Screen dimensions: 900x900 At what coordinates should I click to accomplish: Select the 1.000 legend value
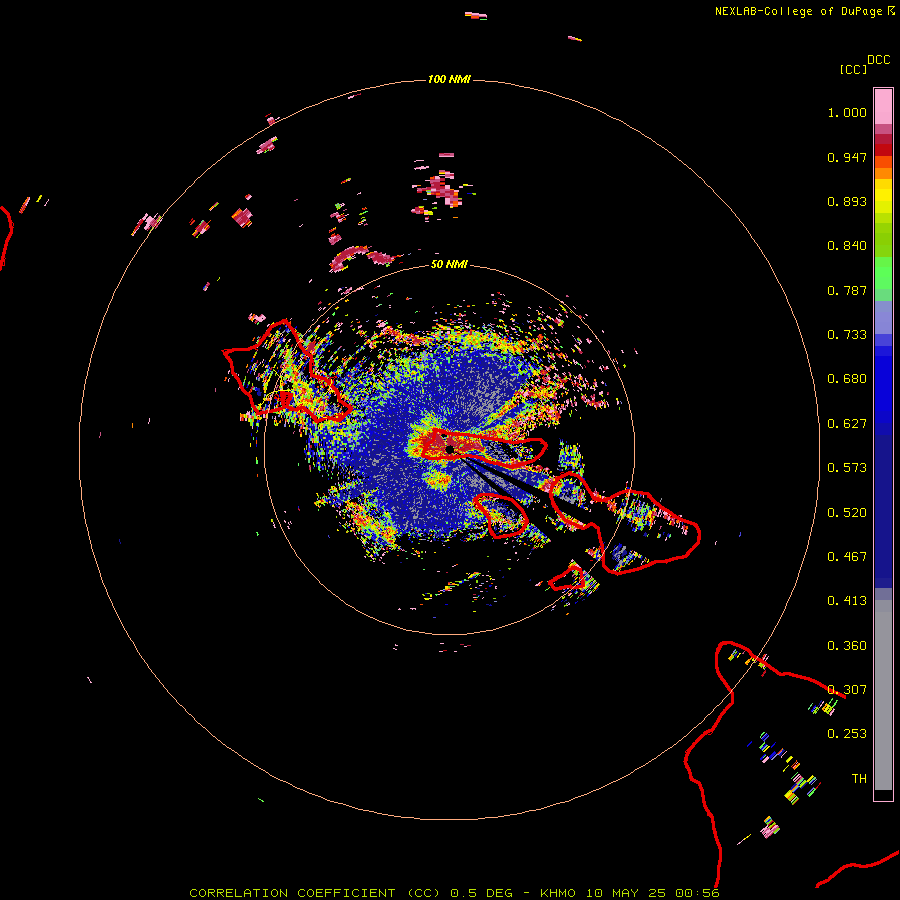tap(847, 112)
